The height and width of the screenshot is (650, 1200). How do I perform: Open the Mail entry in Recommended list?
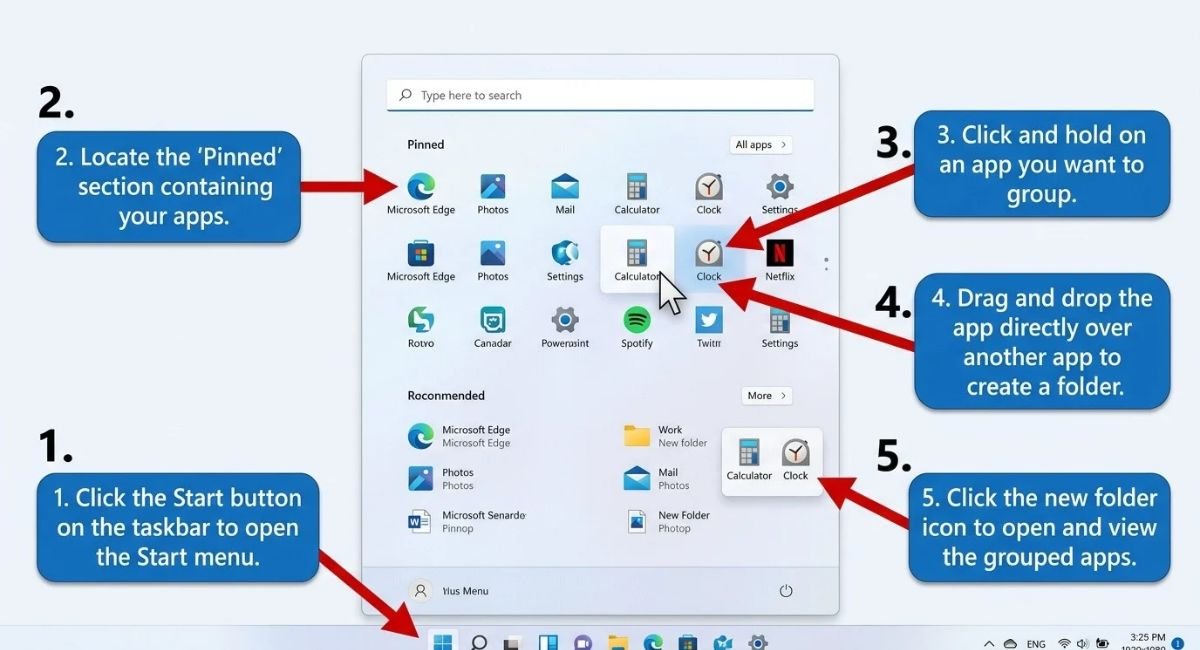[x=657, y=478]
